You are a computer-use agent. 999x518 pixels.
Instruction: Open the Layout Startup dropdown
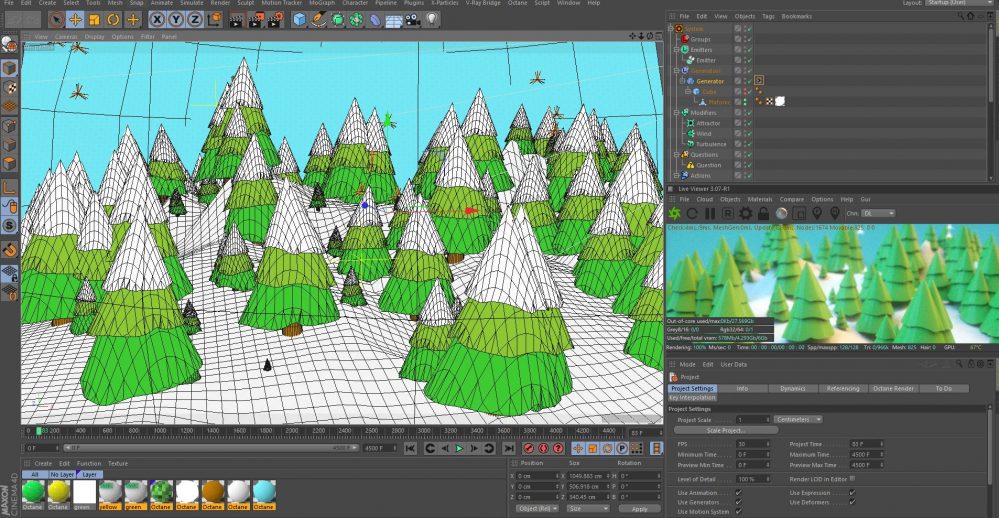click(960, 4)
